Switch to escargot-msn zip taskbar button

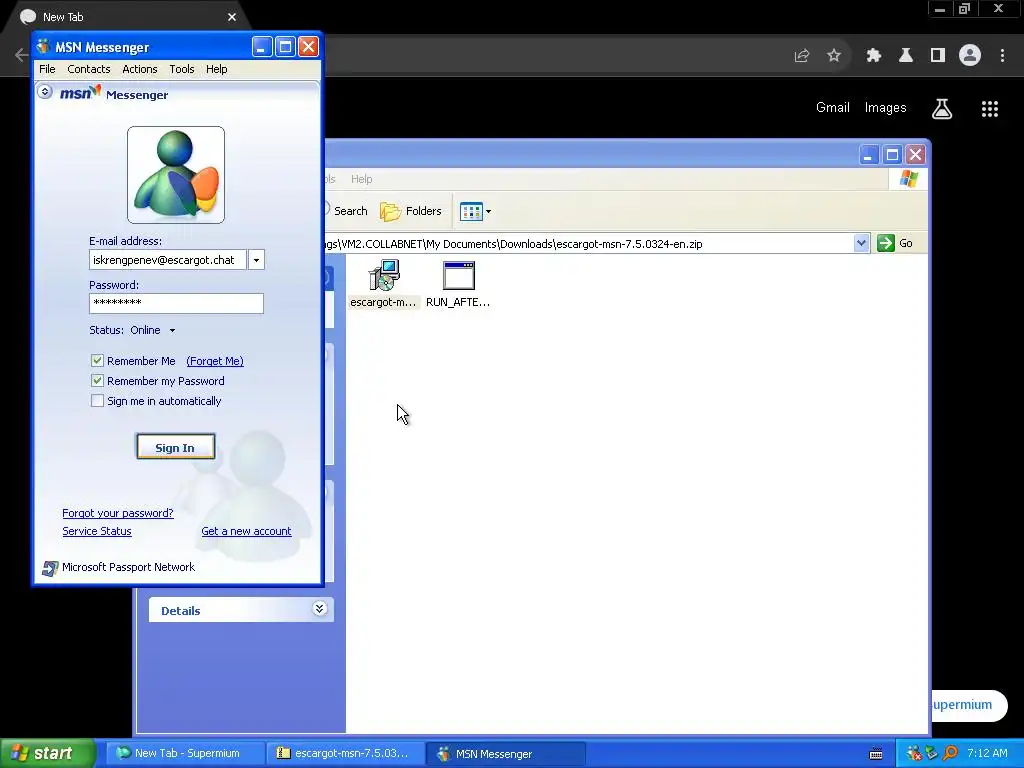click(346, 754)
